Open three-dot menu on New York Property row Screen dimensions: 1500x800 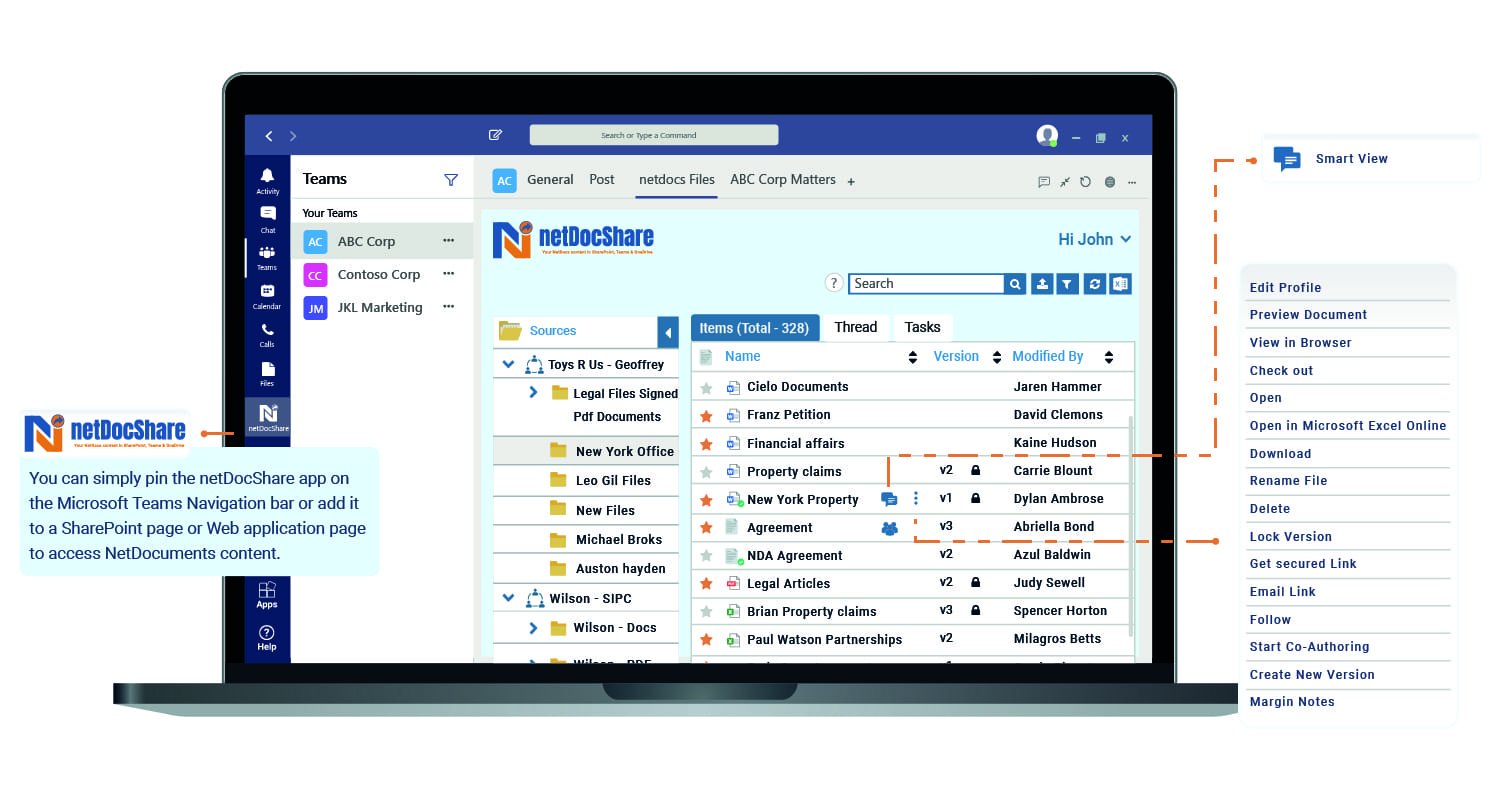click(x=916, y=498)
